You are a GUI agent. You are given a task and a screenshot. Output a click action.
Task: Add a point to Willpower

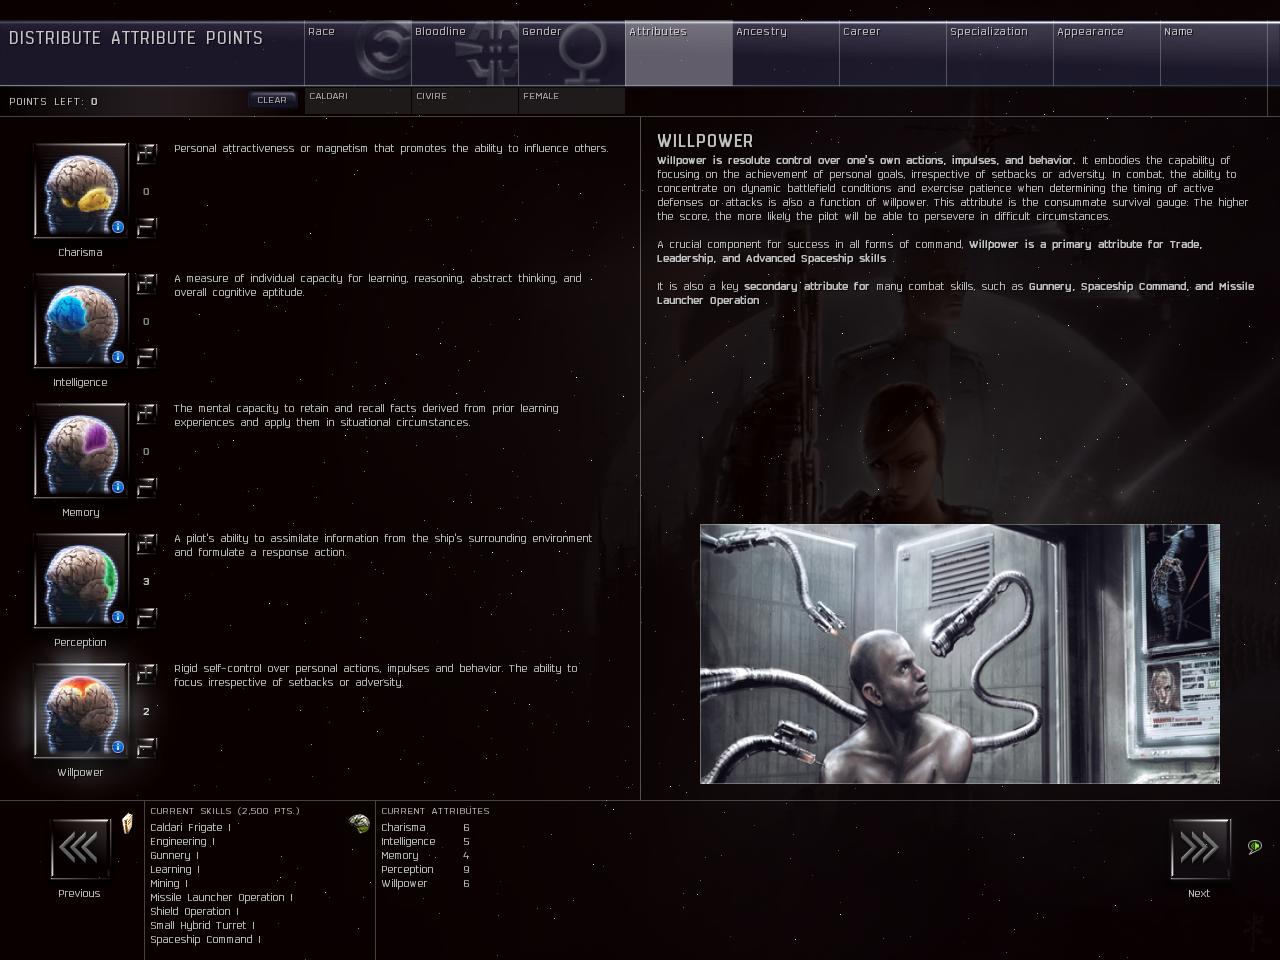(147, 673)
